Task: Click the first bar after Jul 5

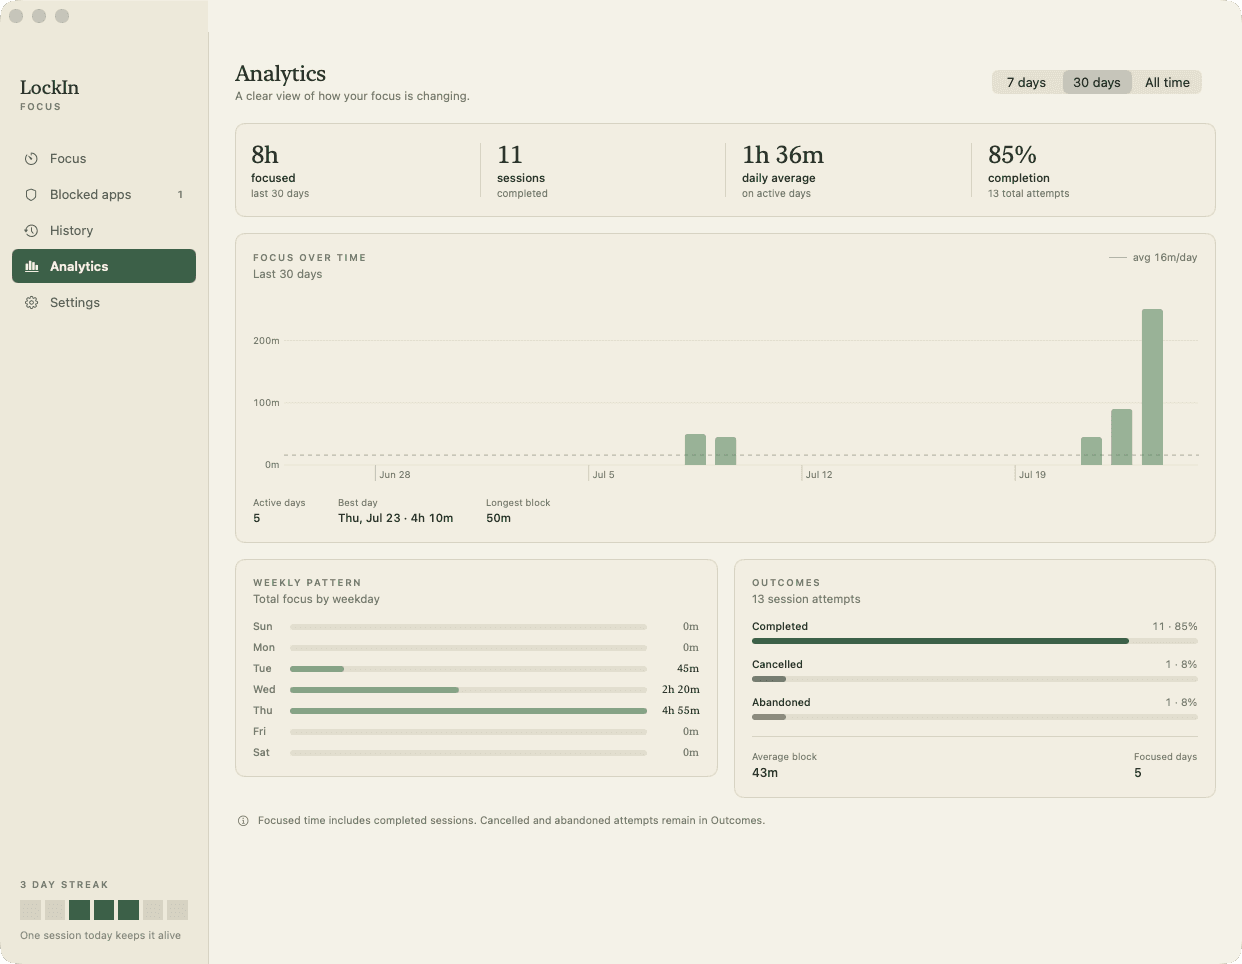Action: 695,450
